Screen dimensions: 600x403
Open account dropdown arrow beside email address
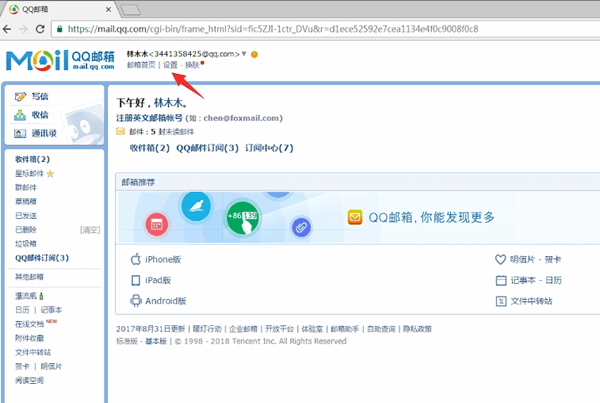coord(244,54)
